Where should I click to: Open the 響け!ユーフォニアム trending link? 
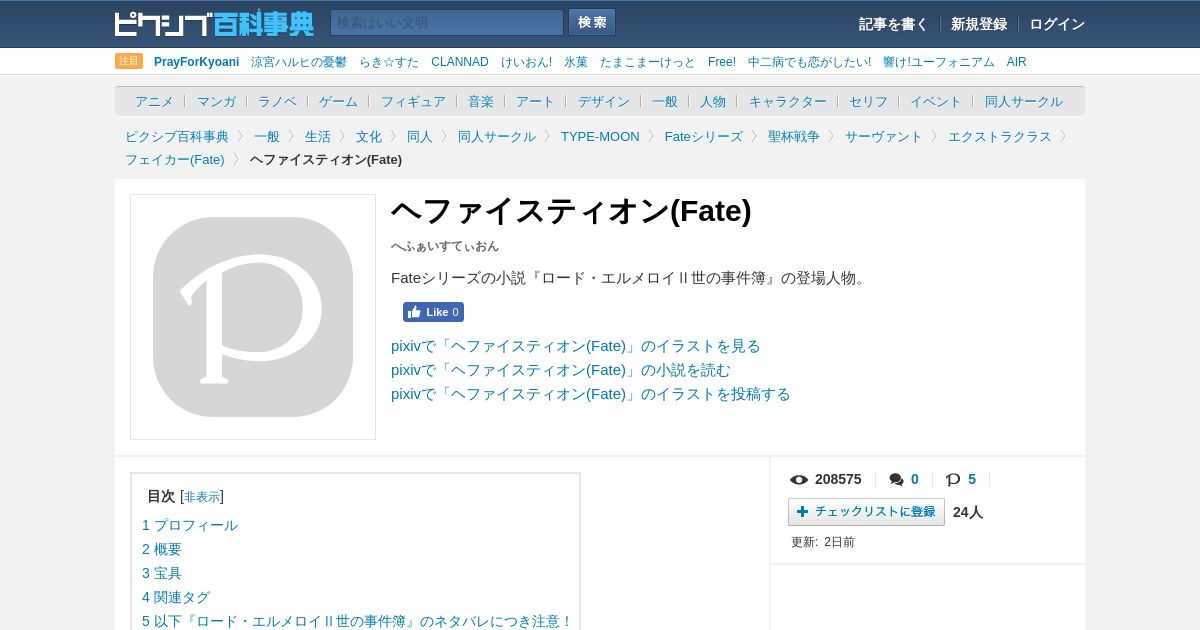939,62
